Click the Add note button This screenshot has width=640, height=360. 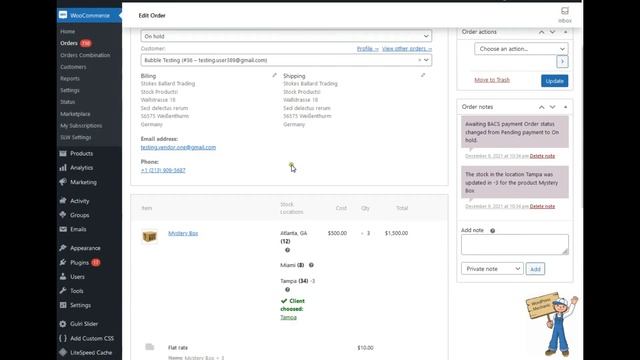point(535,269)
